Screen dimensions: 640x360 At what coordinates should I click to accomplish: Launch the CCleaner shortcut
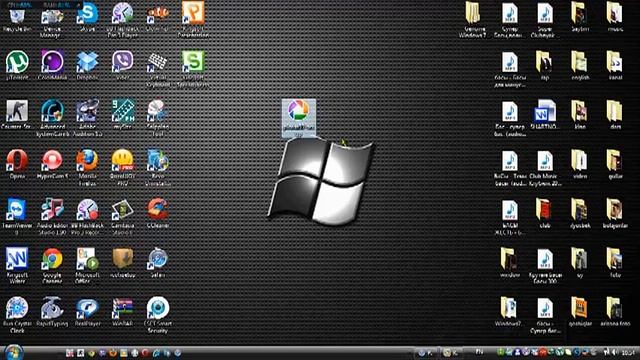tap(158, 213)
